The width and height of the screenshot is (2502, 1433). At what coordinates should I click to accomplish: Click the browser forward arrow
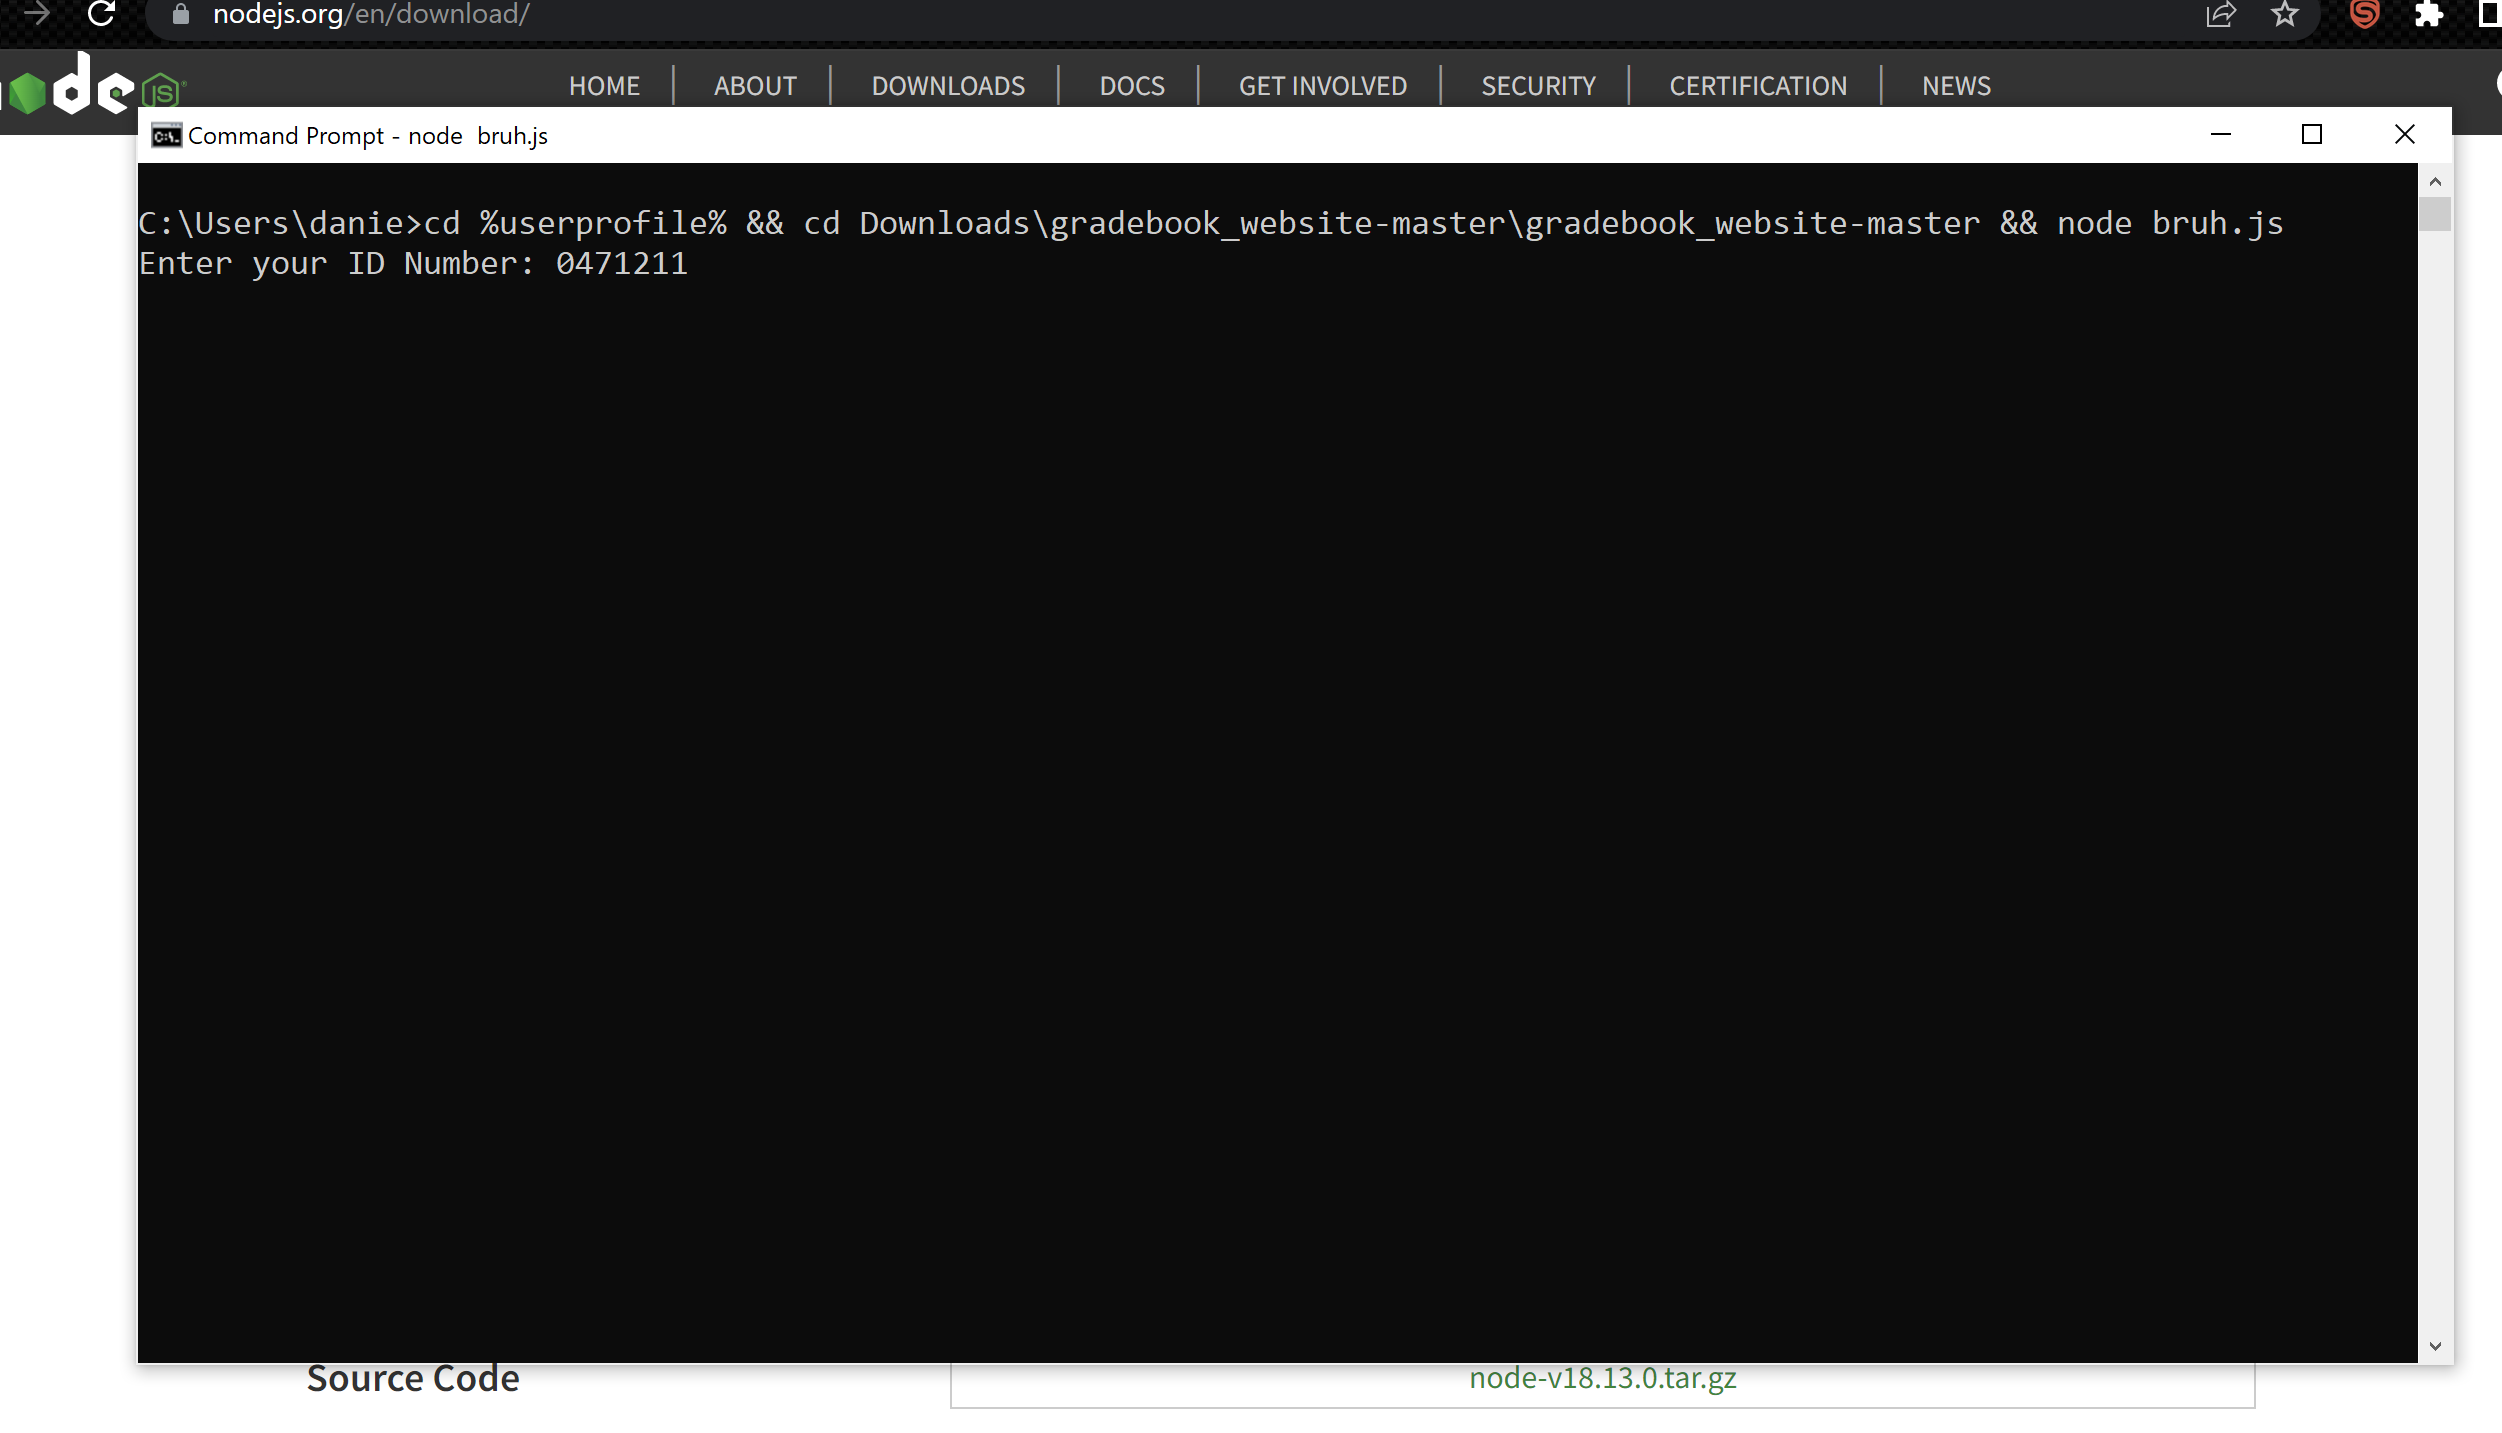tap(36, 14)
